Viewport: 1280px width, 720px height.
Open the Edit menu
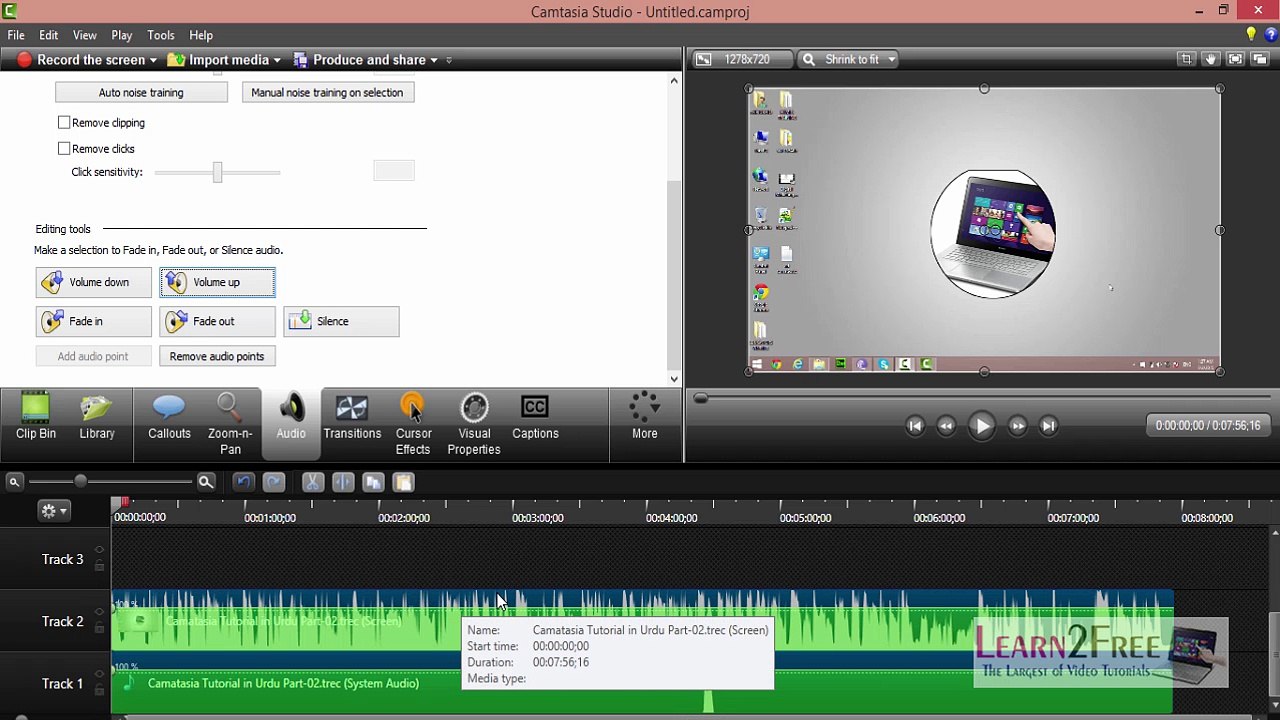pyautogui.click(x=48, y=35)
